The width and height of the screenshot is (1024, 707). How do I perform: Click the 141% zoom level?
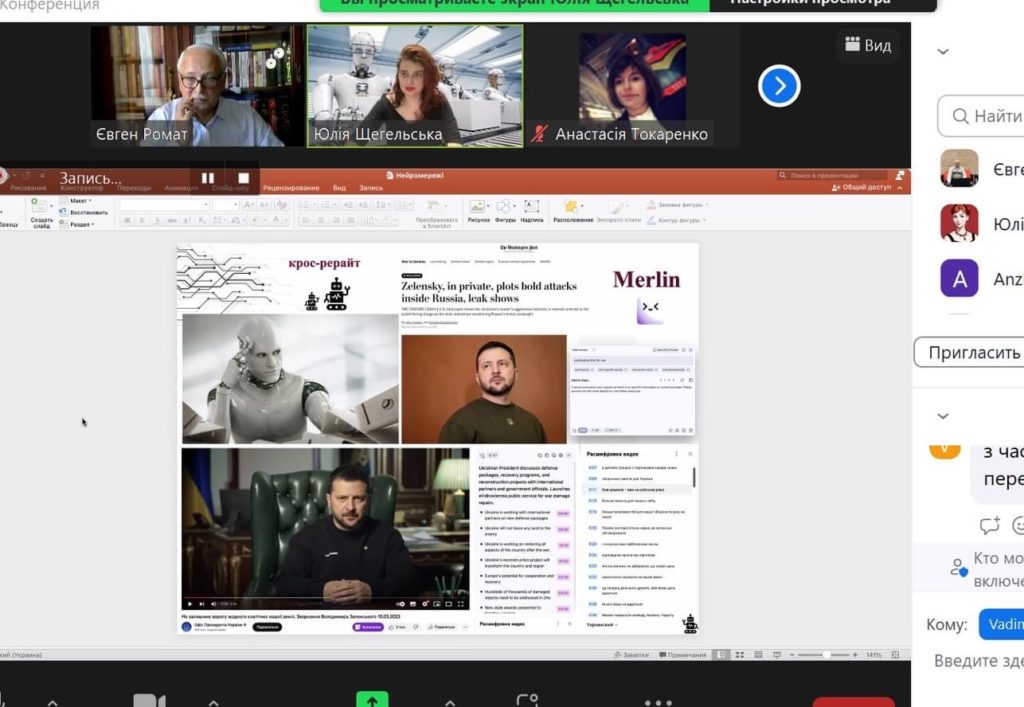874,654
